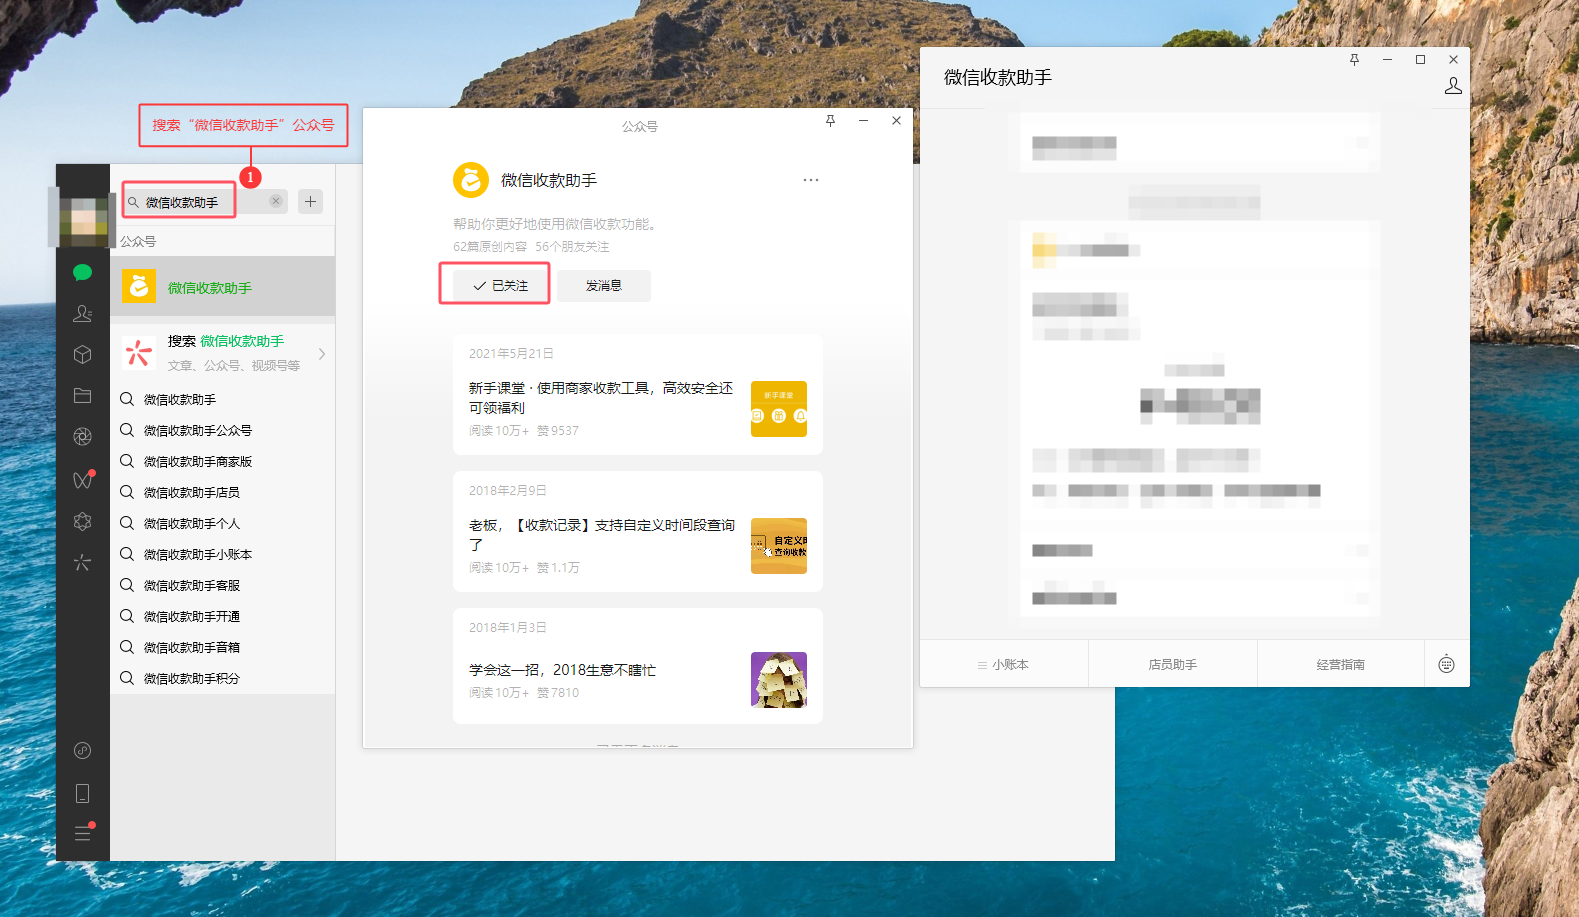The width and height of the screenshot is (1579, 917).
Task: Select the 经营指南 menu item
Action: [x=1340, y=664]
